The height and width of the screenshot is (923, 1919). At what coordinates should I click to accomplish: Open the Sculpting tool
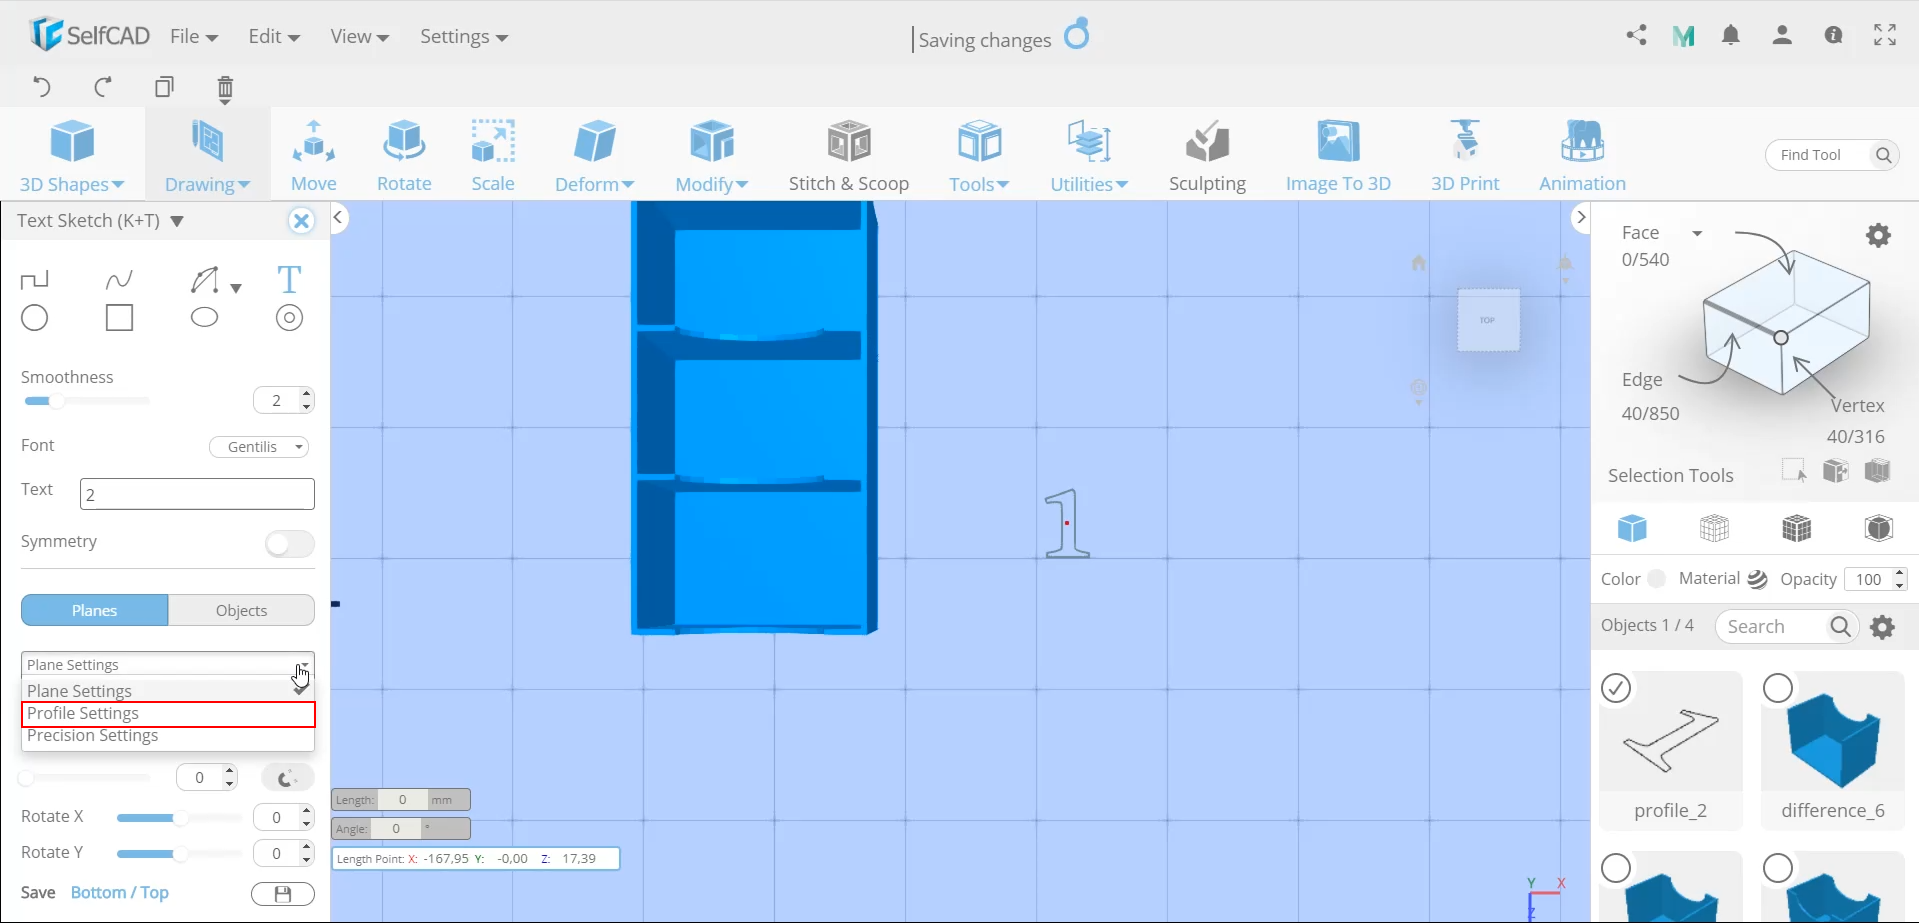pos(1207,155)
